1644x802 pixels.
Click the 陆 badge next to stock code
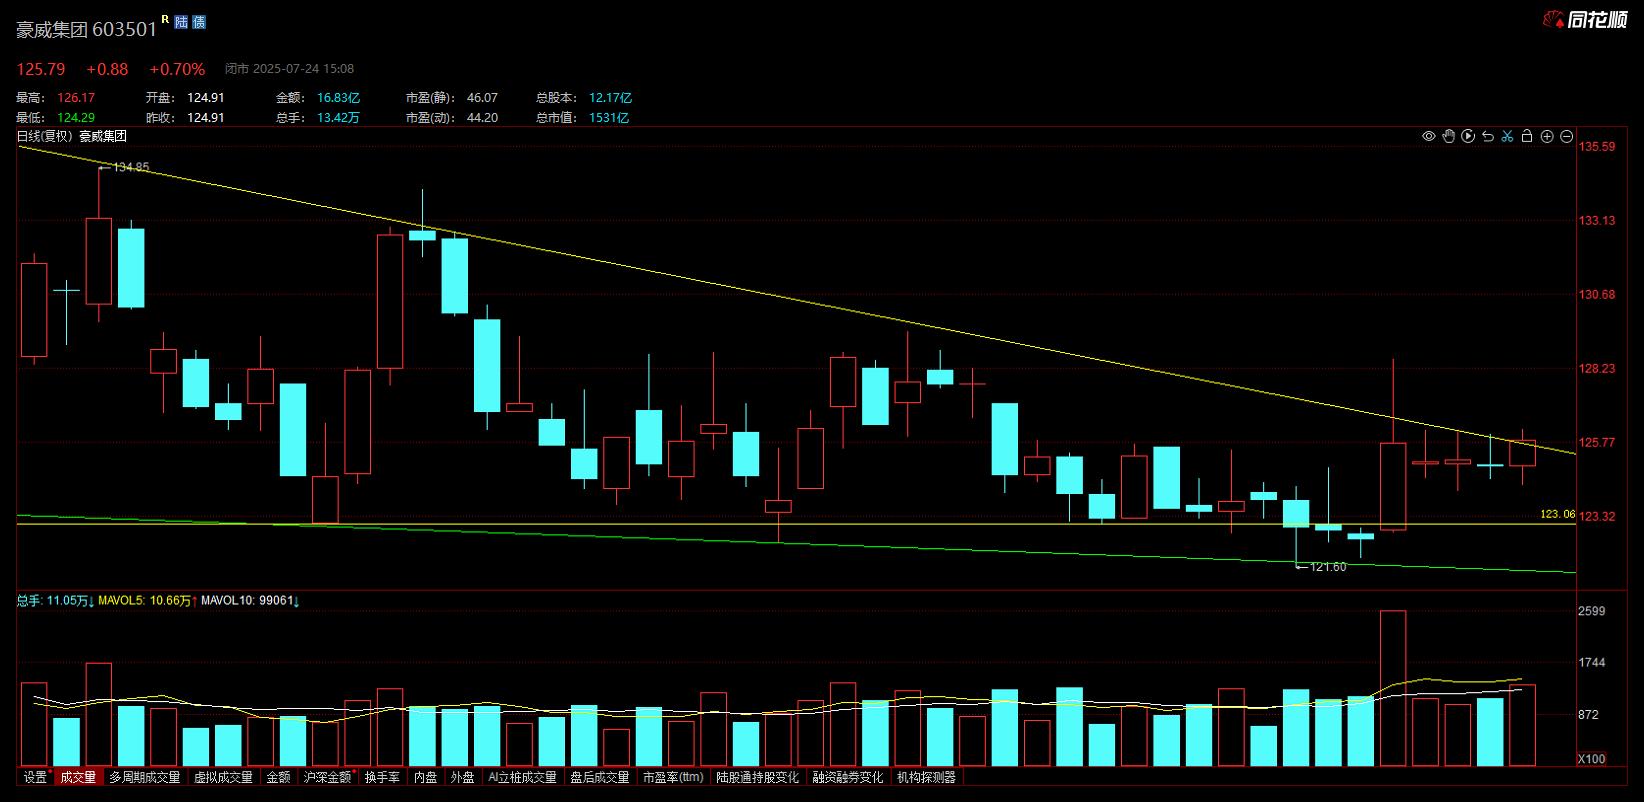point(181,22)
